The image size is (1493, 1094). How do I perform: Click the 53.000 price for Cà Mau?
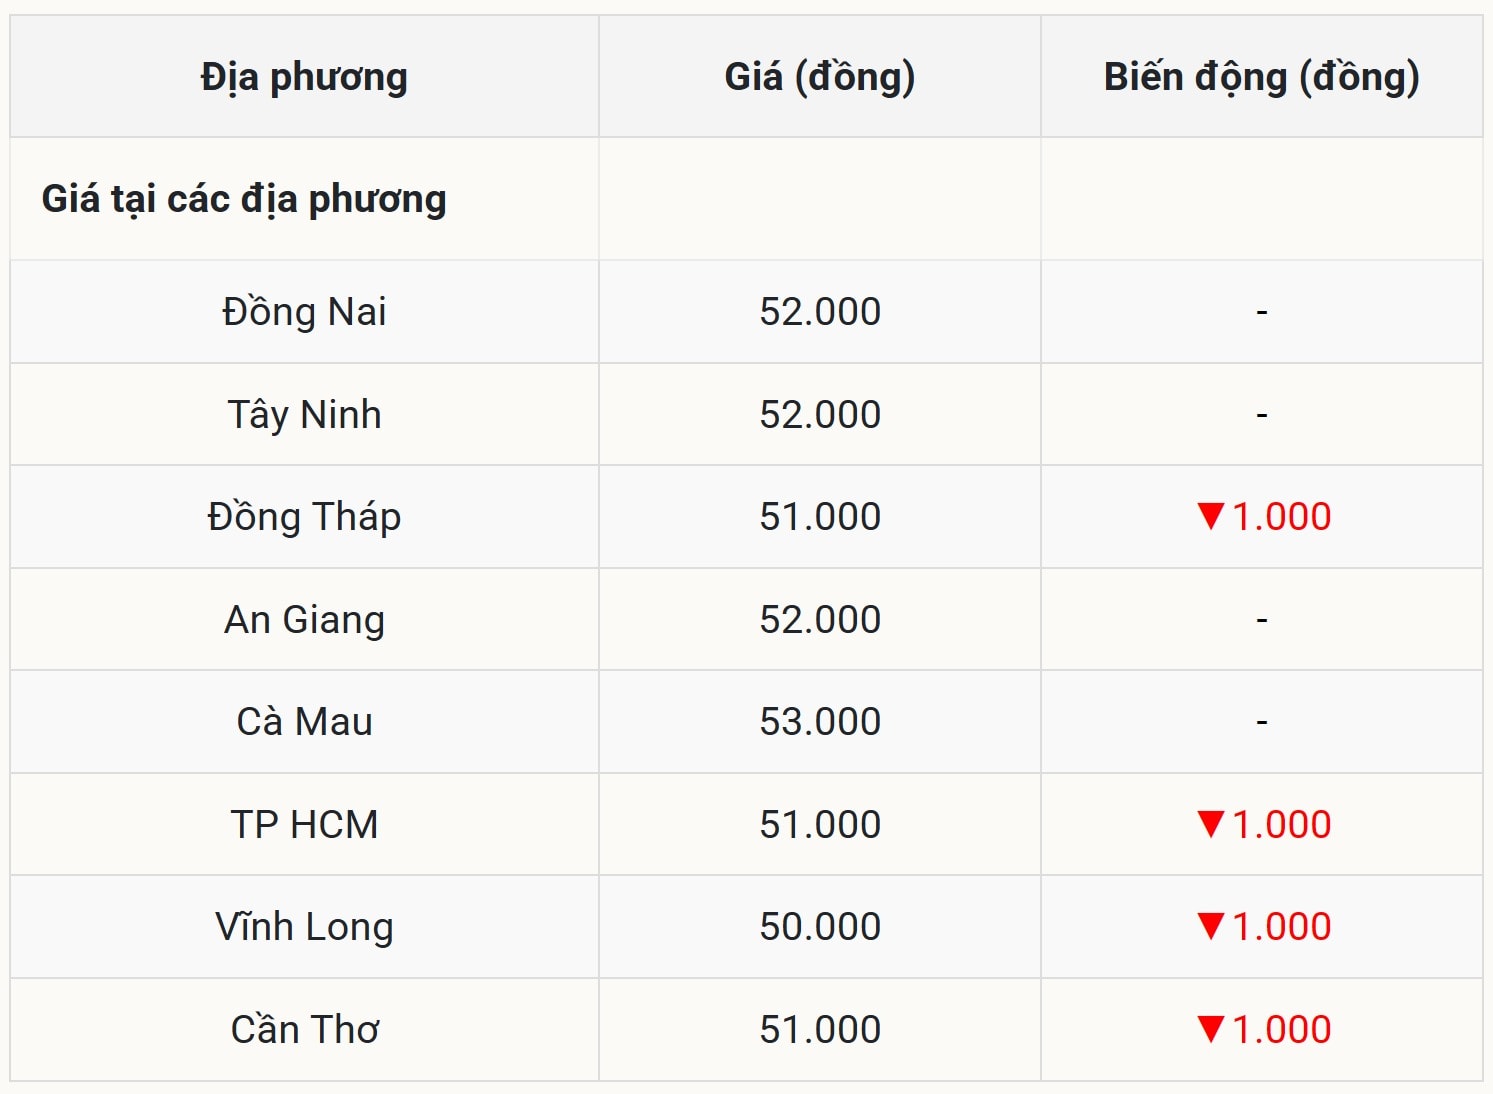coord(820,722)
